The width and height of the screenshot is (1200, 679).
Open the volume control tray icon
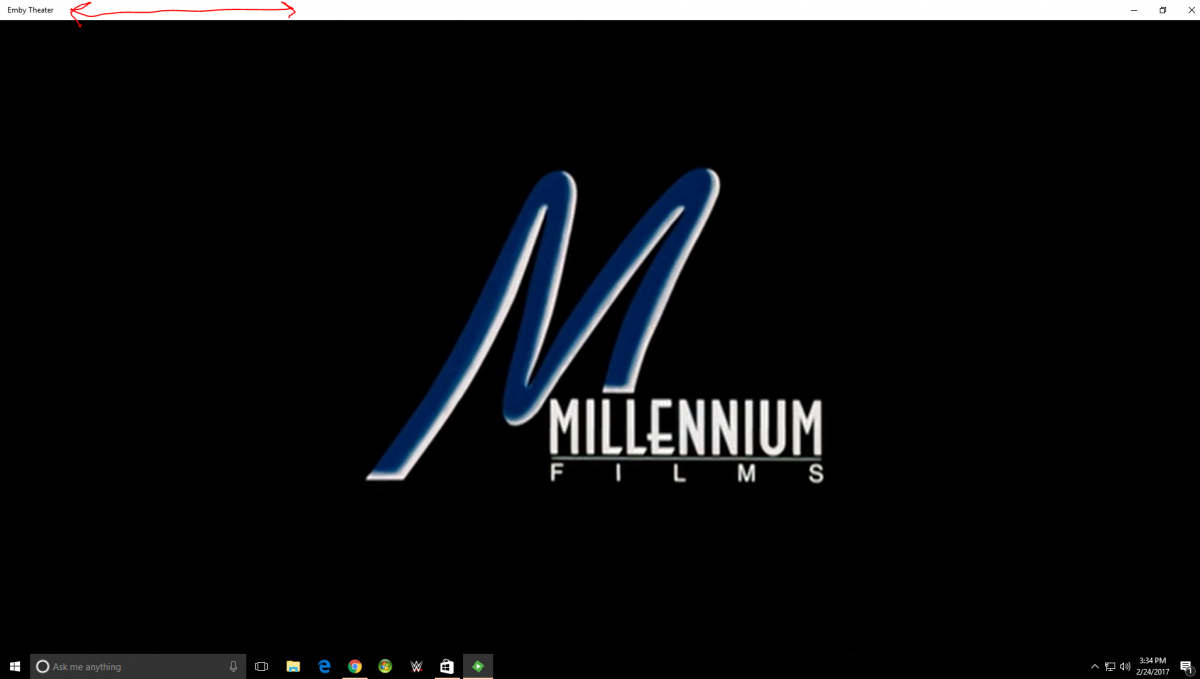(1125, 666)
